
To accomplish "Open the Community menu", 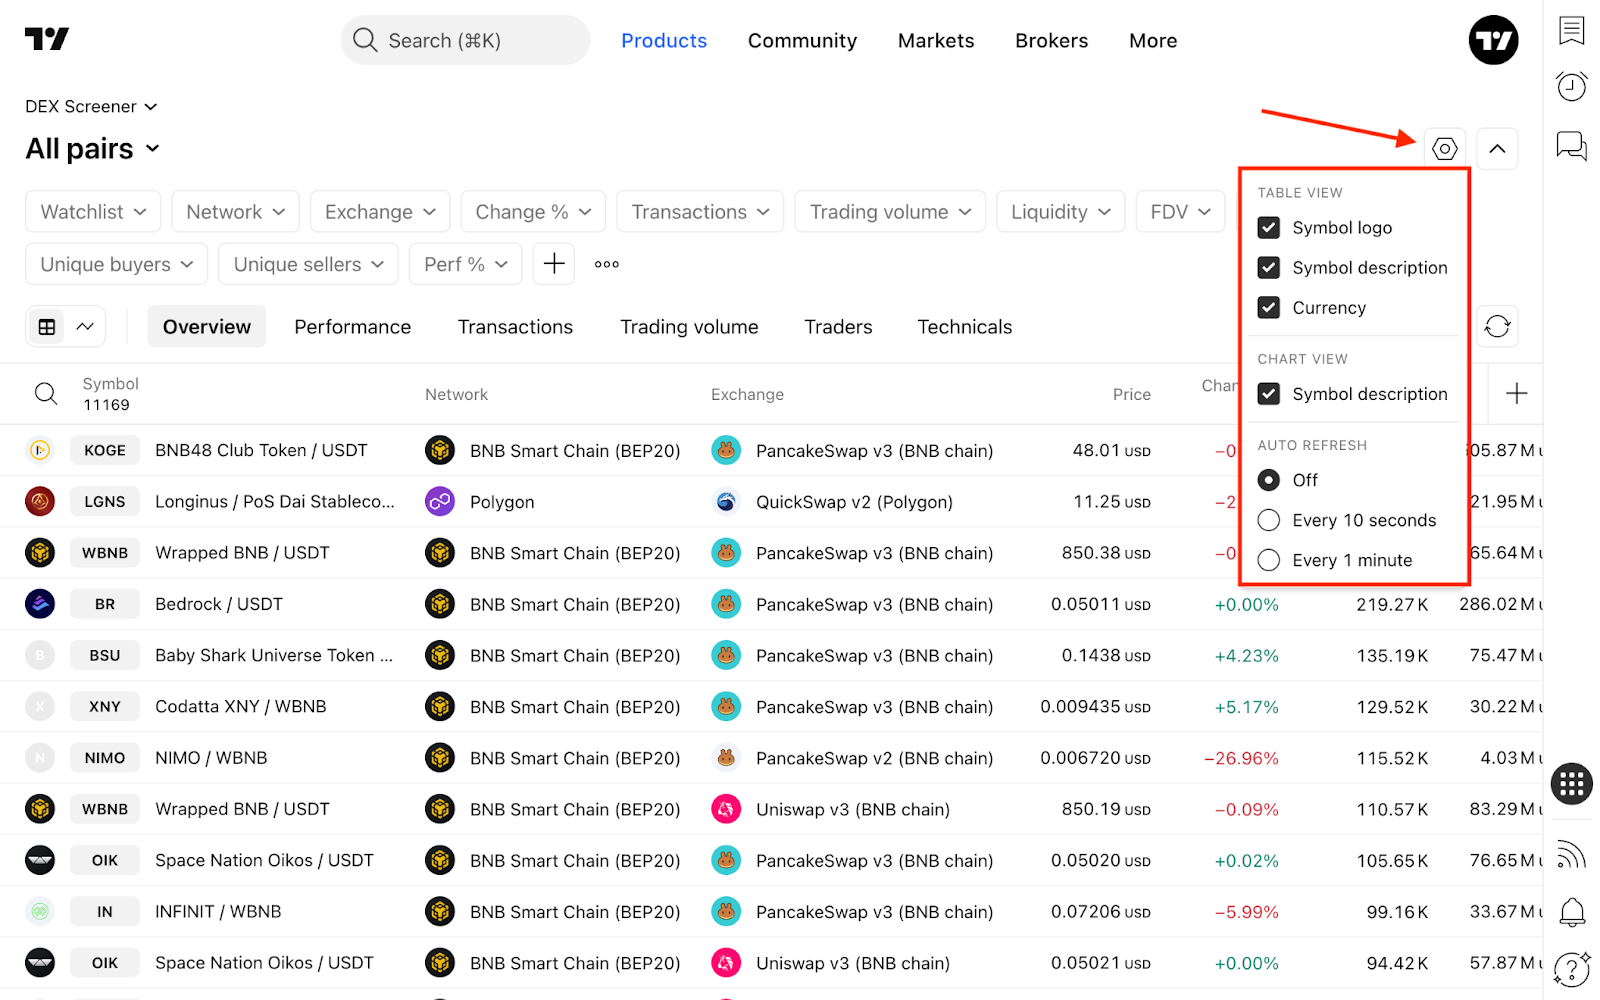I will pyautogui.click(x=802, y=41).
